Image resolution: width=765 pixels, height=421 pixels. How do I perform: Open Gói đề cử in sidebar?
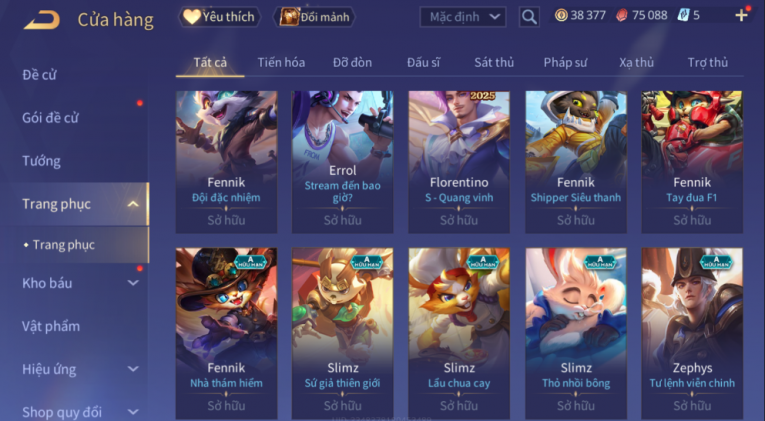[x=50, y=118]
